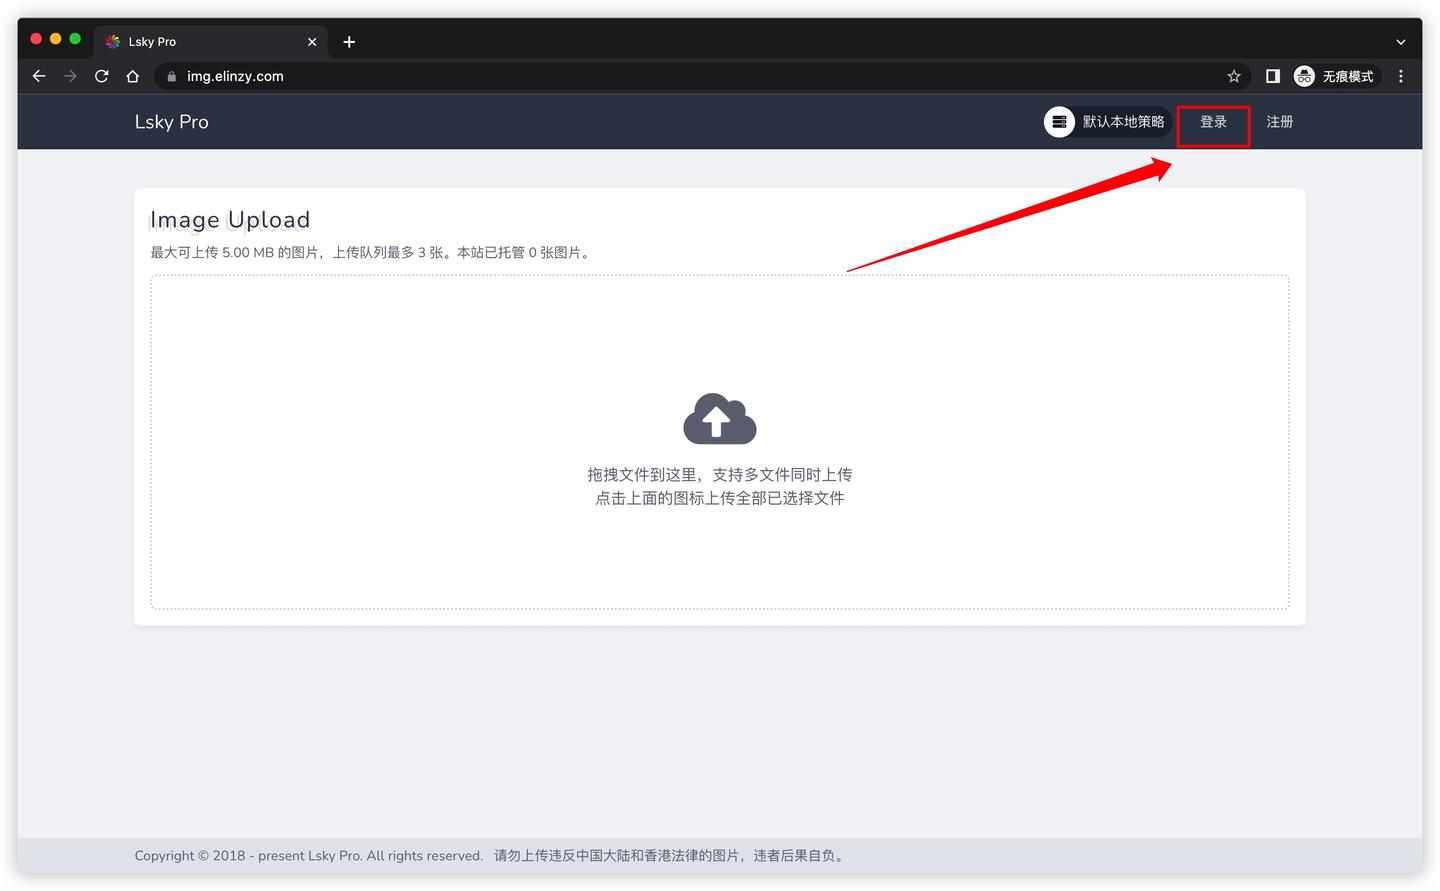This screenshot has height=891, width=1440.
Task: Click the bookmark star icon
Action: [1233, 76]
